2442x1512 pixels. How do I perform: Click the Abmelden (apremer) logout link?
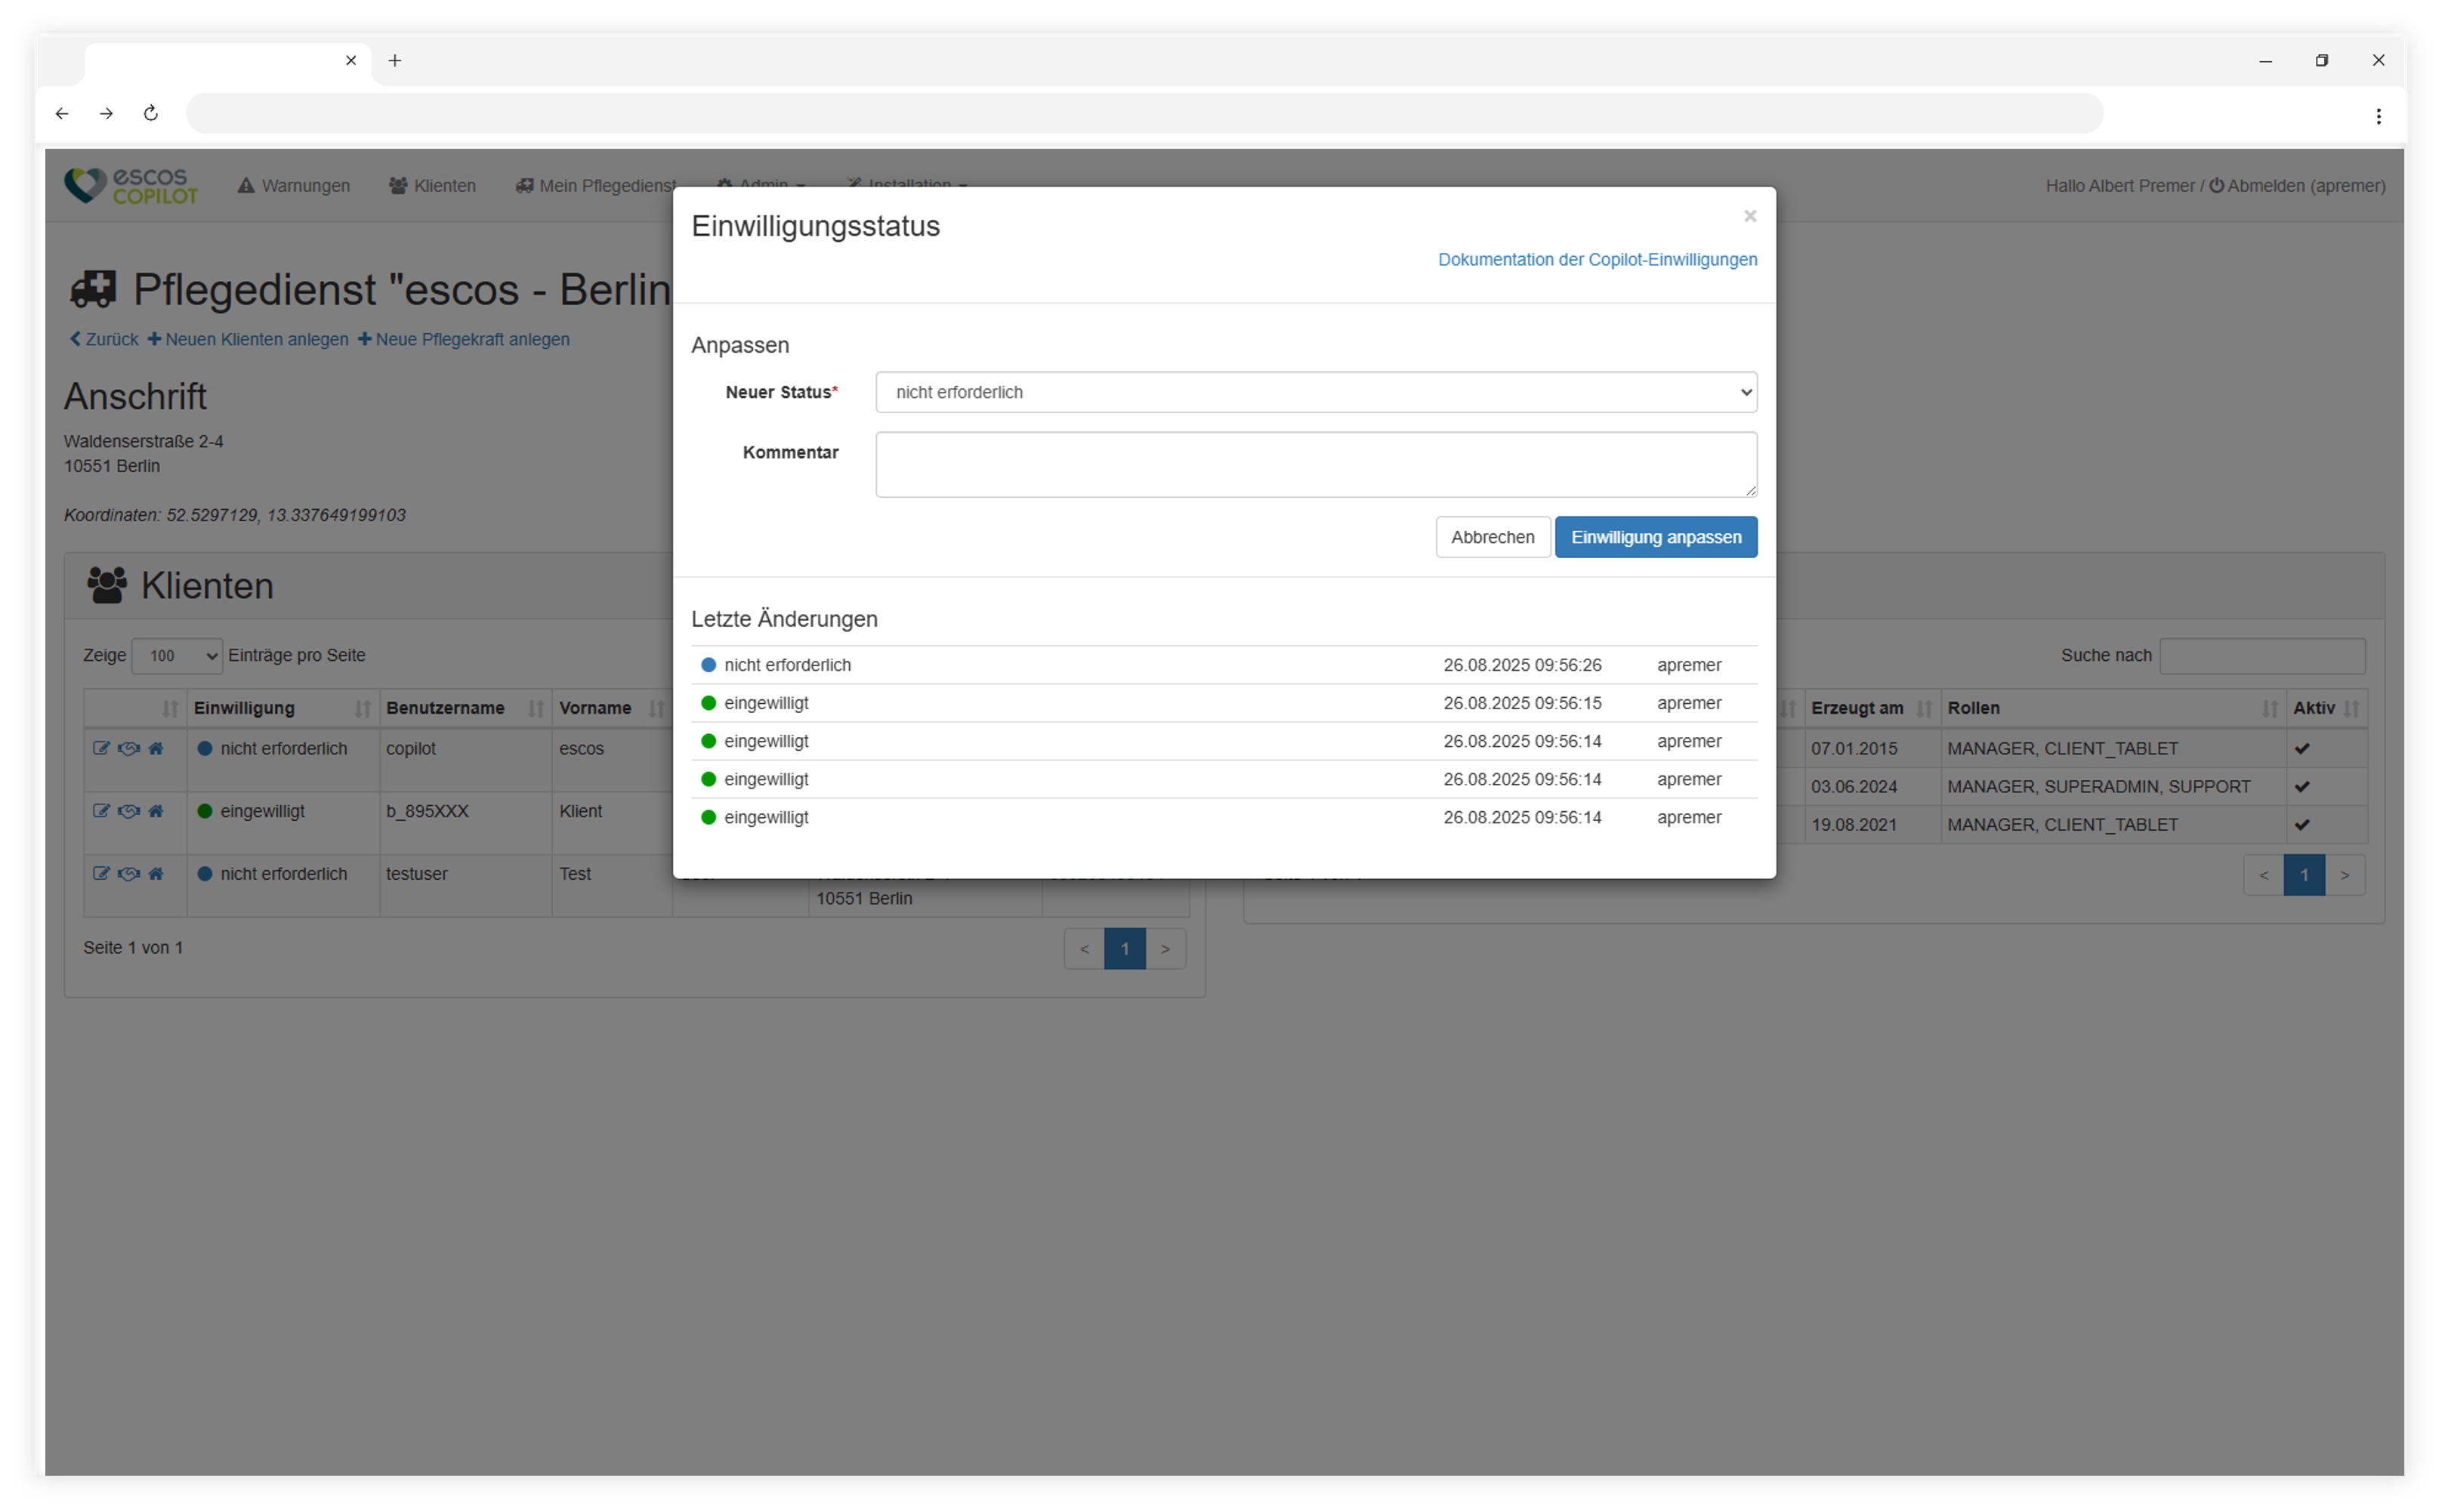tap(2296, 186)
